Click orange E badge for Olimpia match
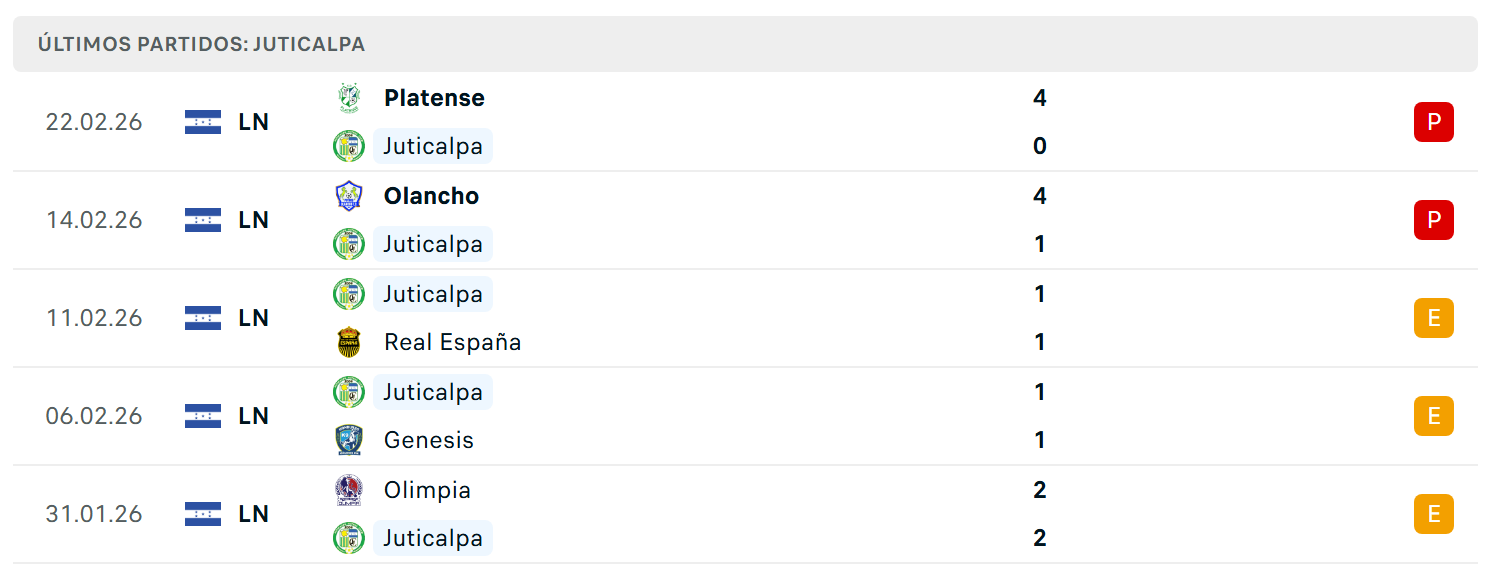1493x580 pixels. tap(1433, 514)
